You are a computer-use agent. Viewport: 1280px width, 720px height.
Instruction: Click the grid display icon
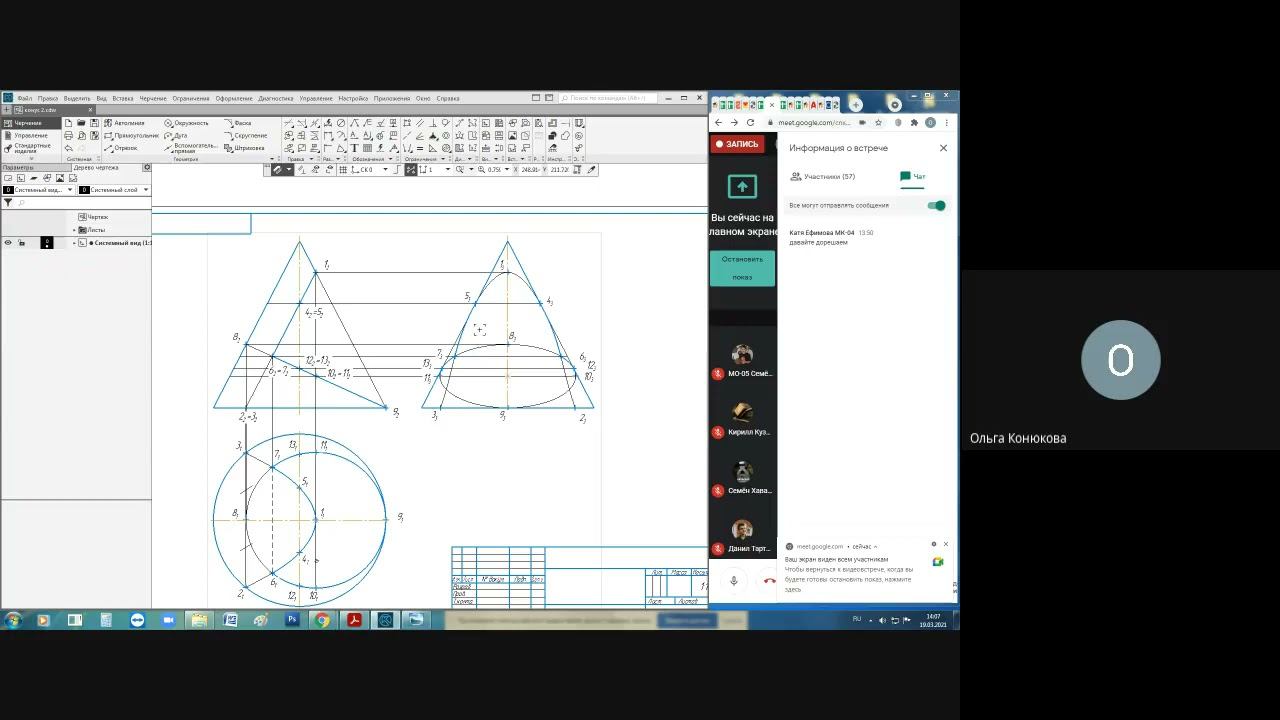tap(343, 170)
